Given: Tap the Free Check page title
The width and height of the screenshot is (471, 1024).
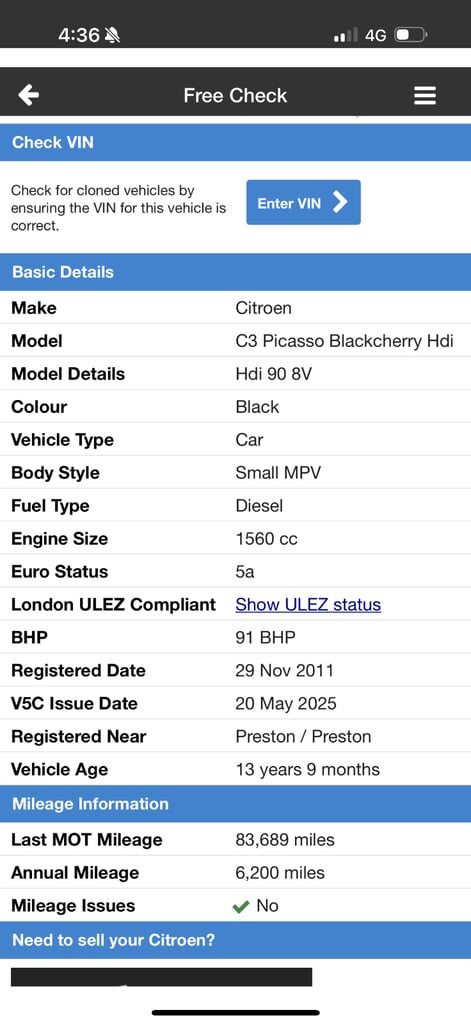Looking at the screenshot, I should click(x=235, y=95).
